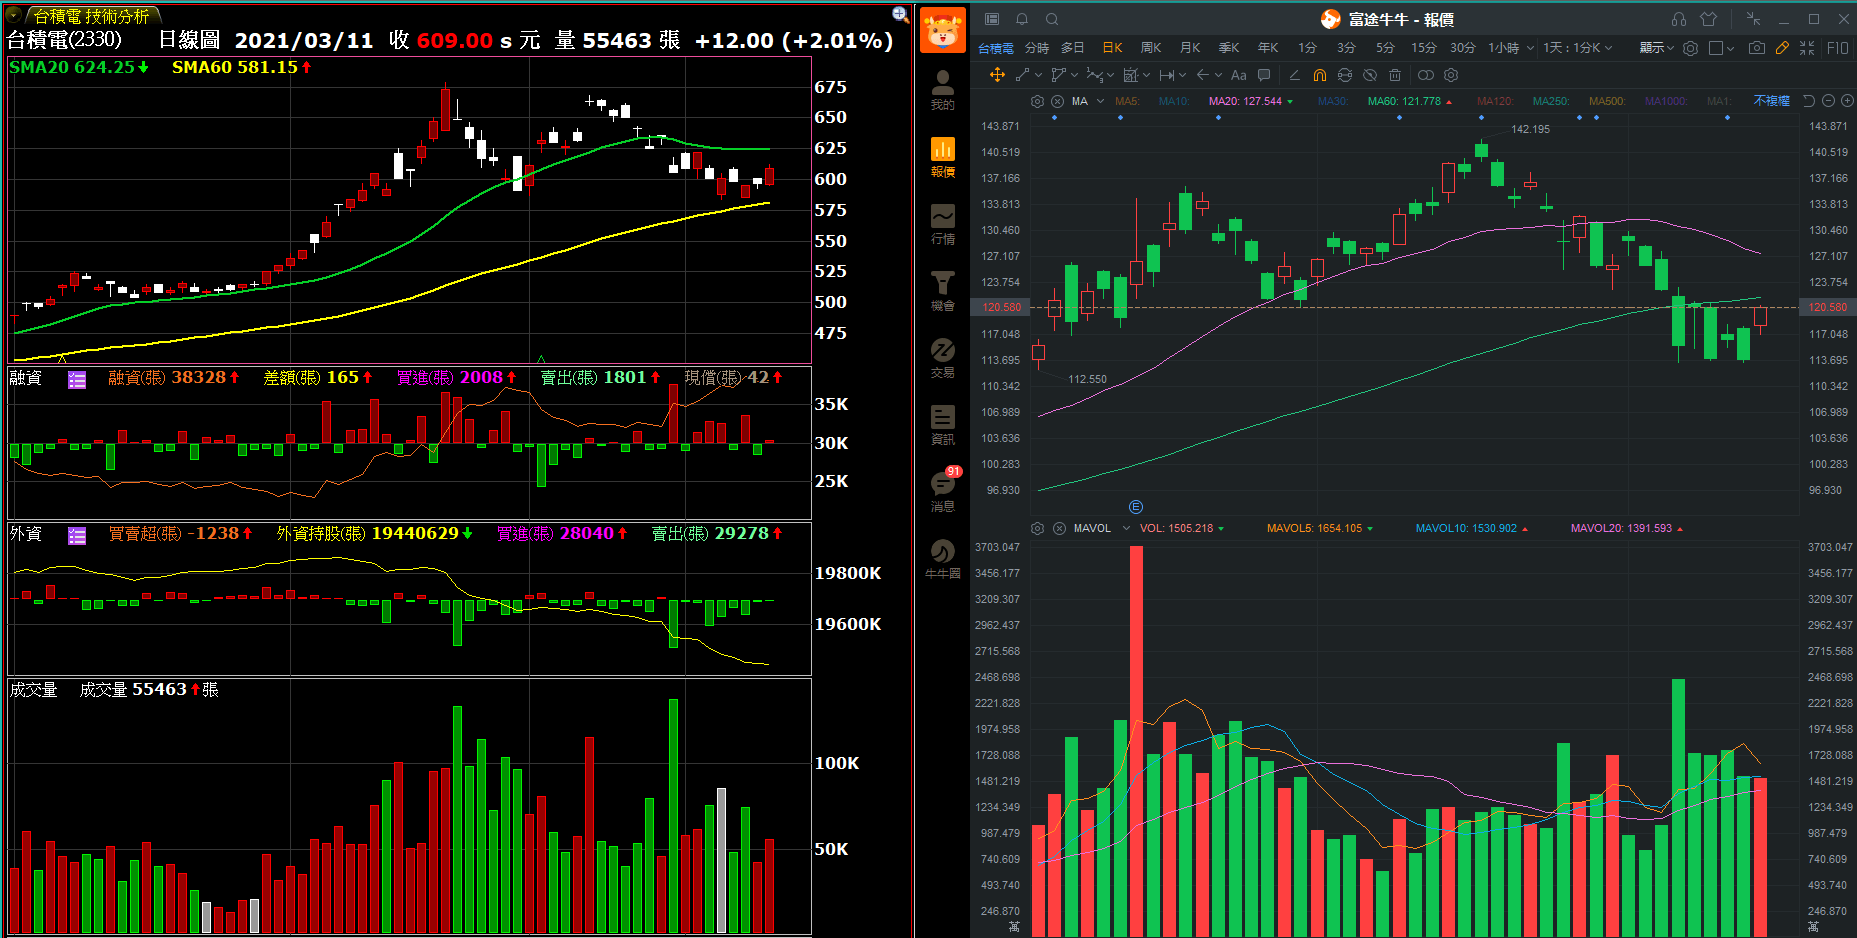
Task: Expand the MA indicator type dropdown
Action: [1100, 101]
